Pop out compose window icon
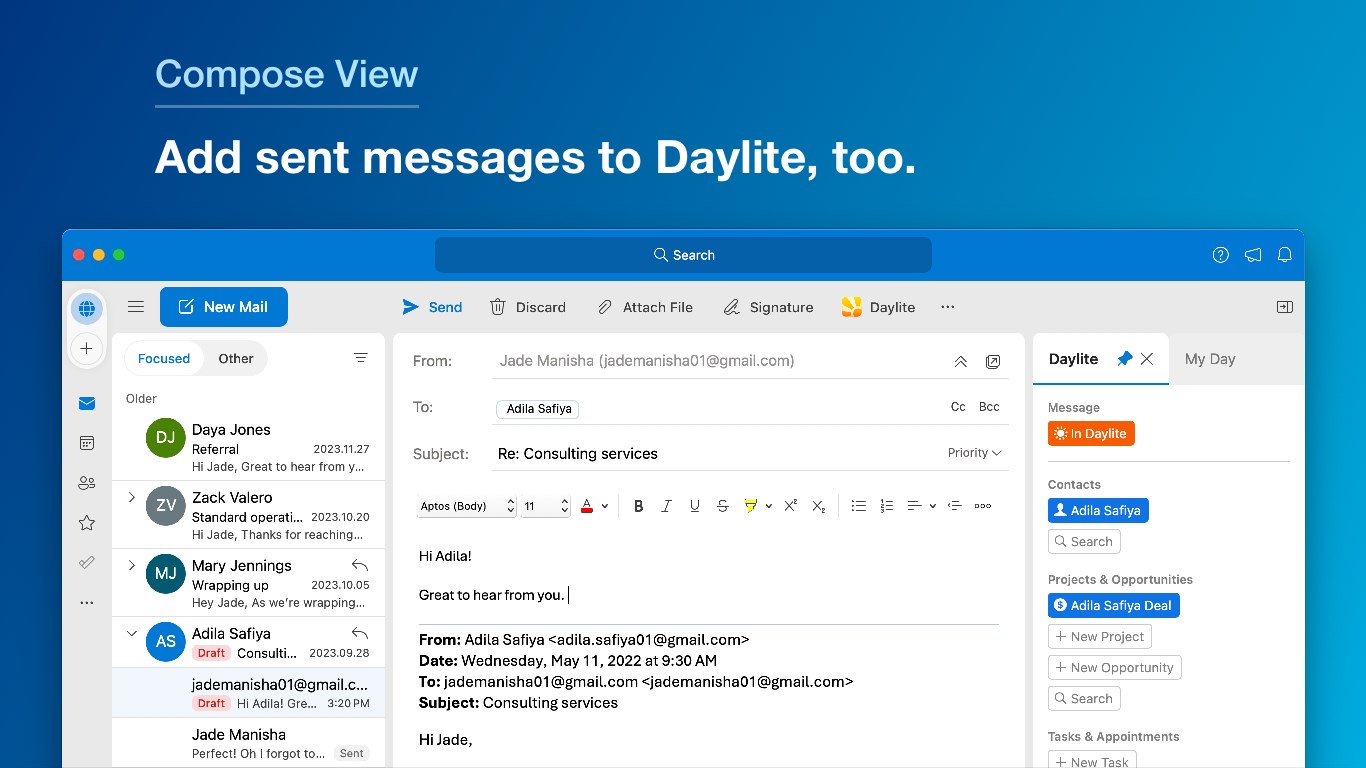This screenshot has width=1366, height=768. coord(993,362)
